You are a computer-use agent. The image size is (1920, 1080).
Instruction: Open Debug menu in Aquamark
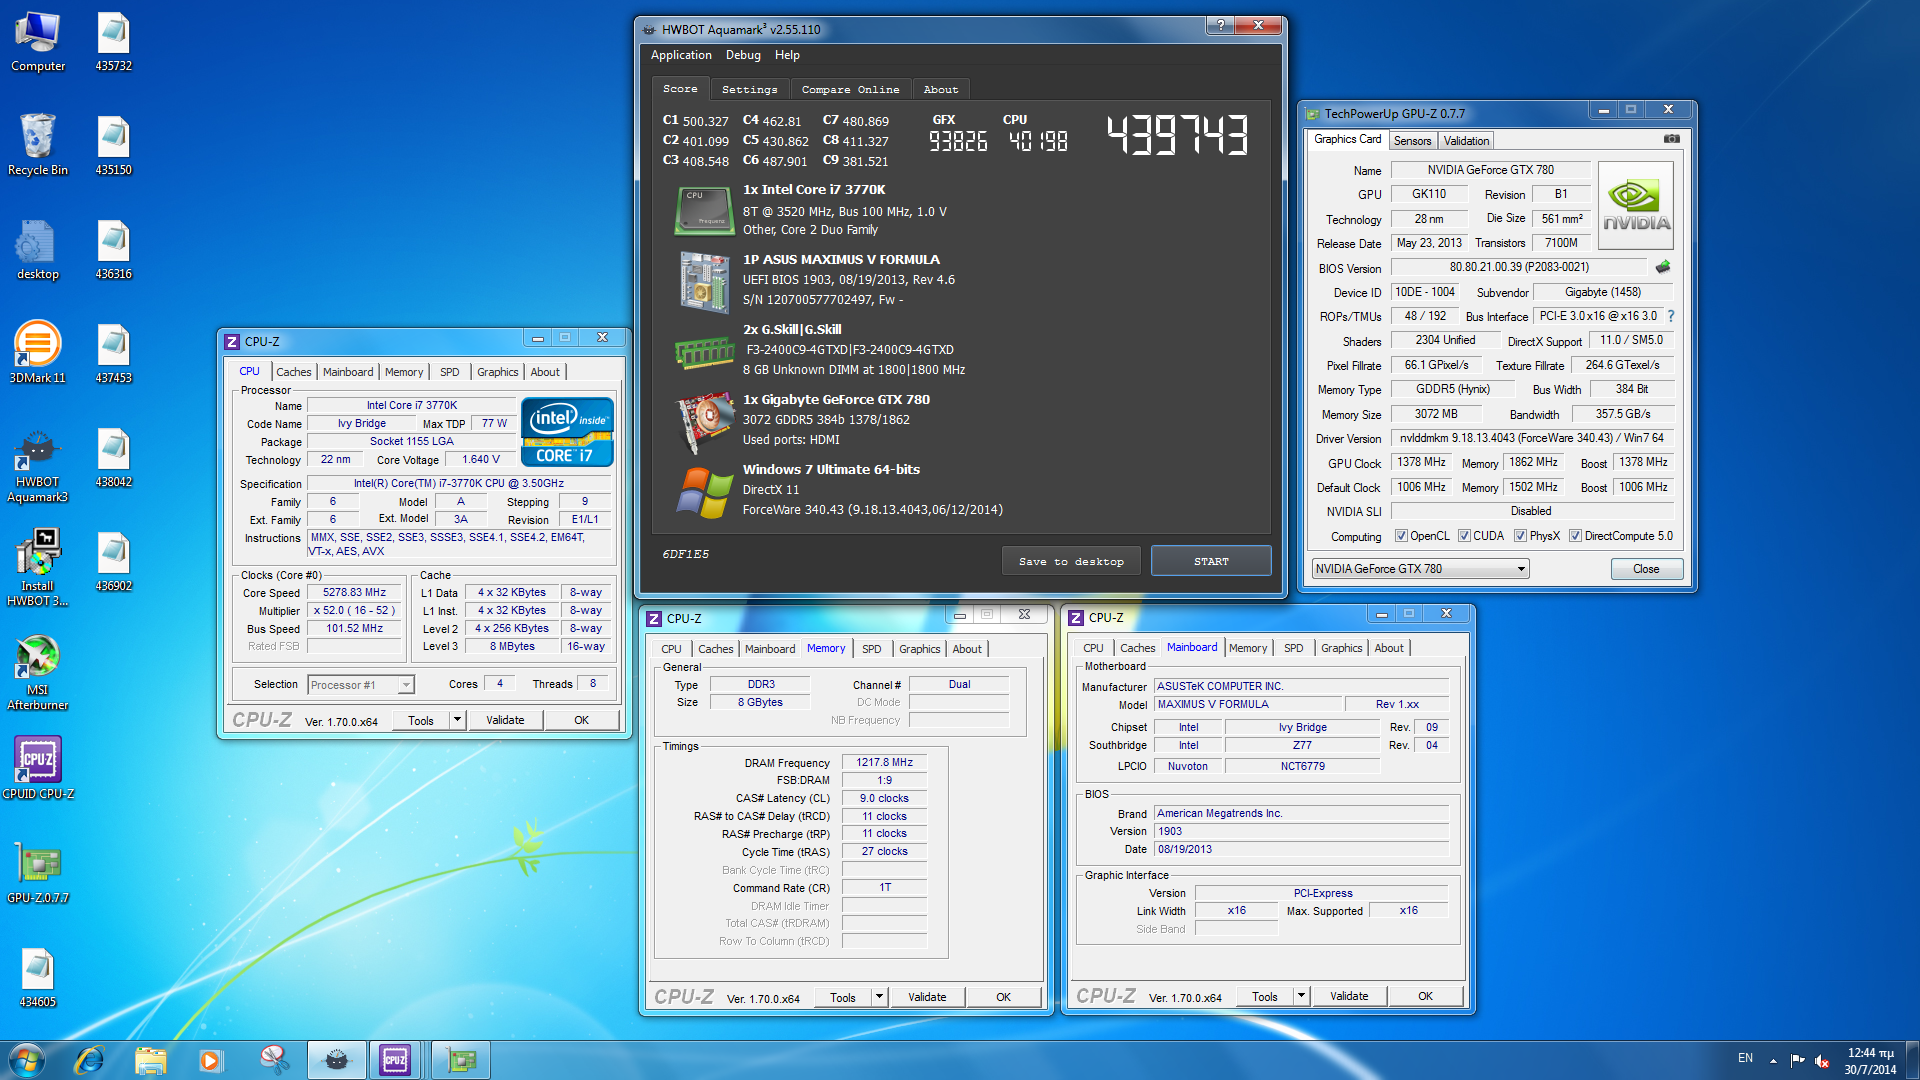pyautogui.click(x=743, y=55)
